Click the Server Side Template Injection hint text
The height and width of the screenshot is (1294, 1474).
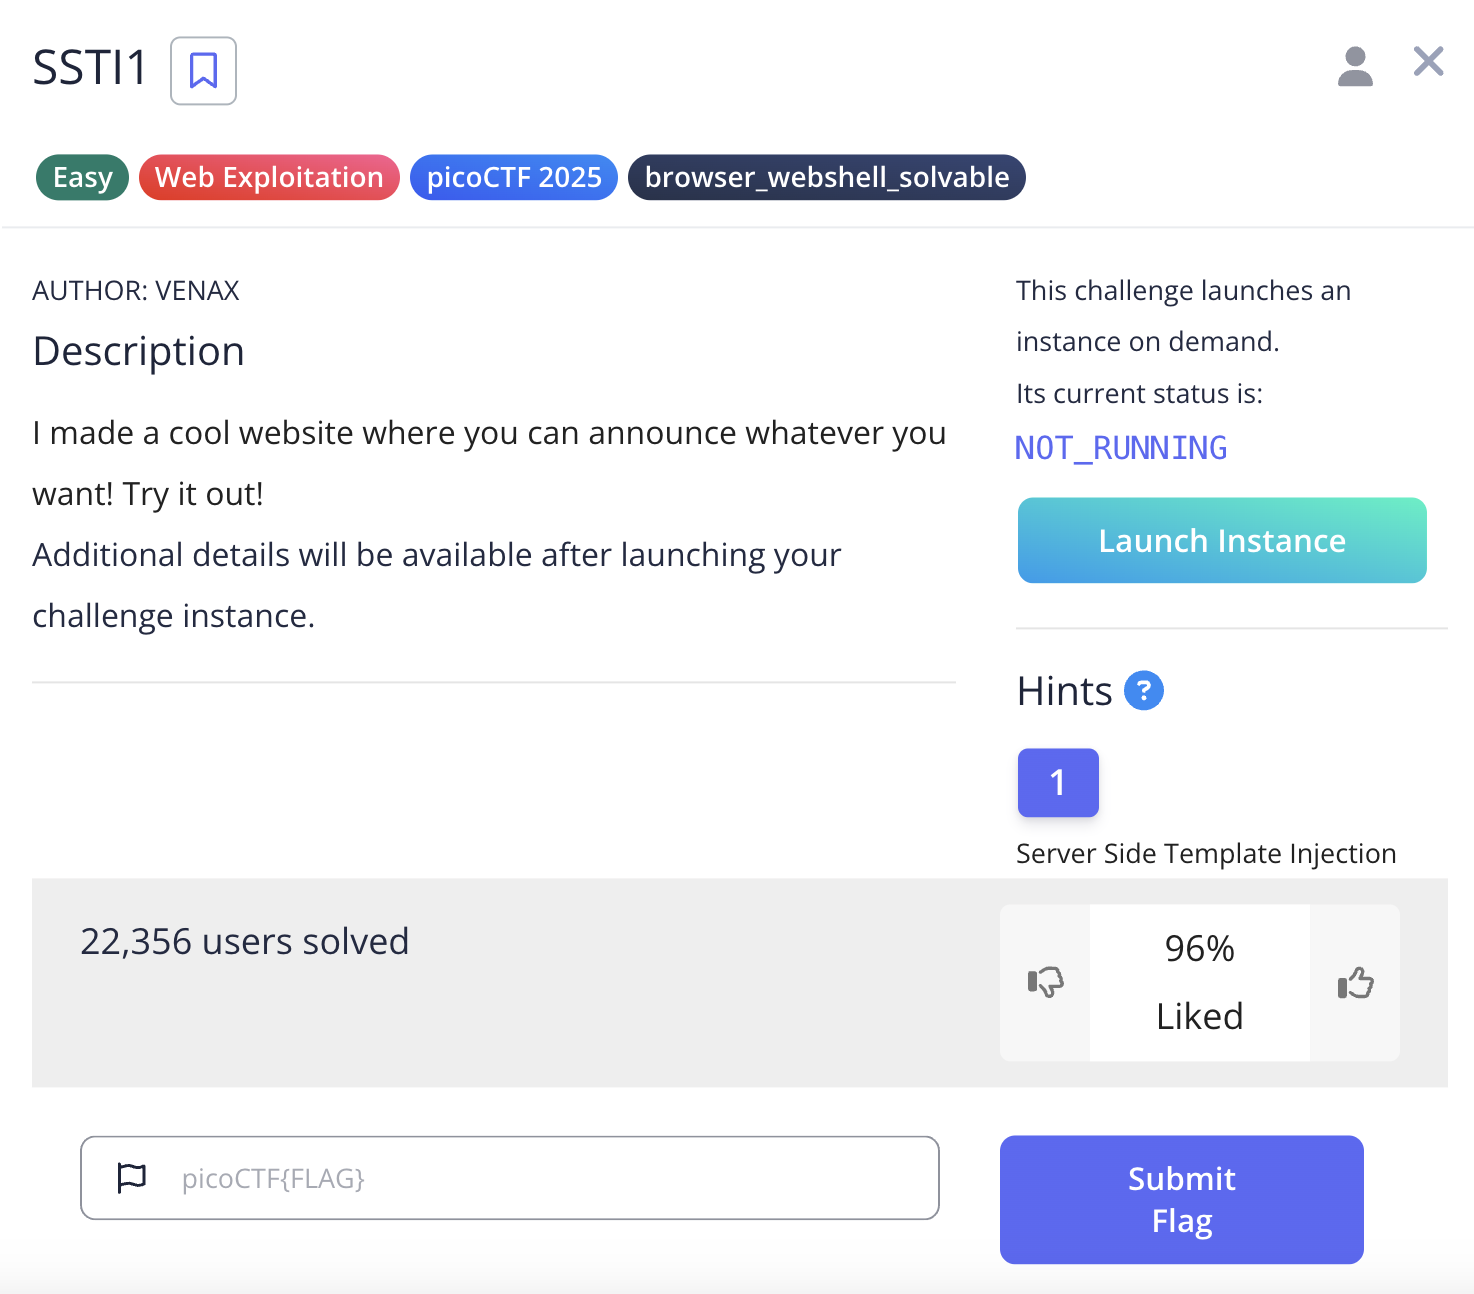pos(1206,853)
